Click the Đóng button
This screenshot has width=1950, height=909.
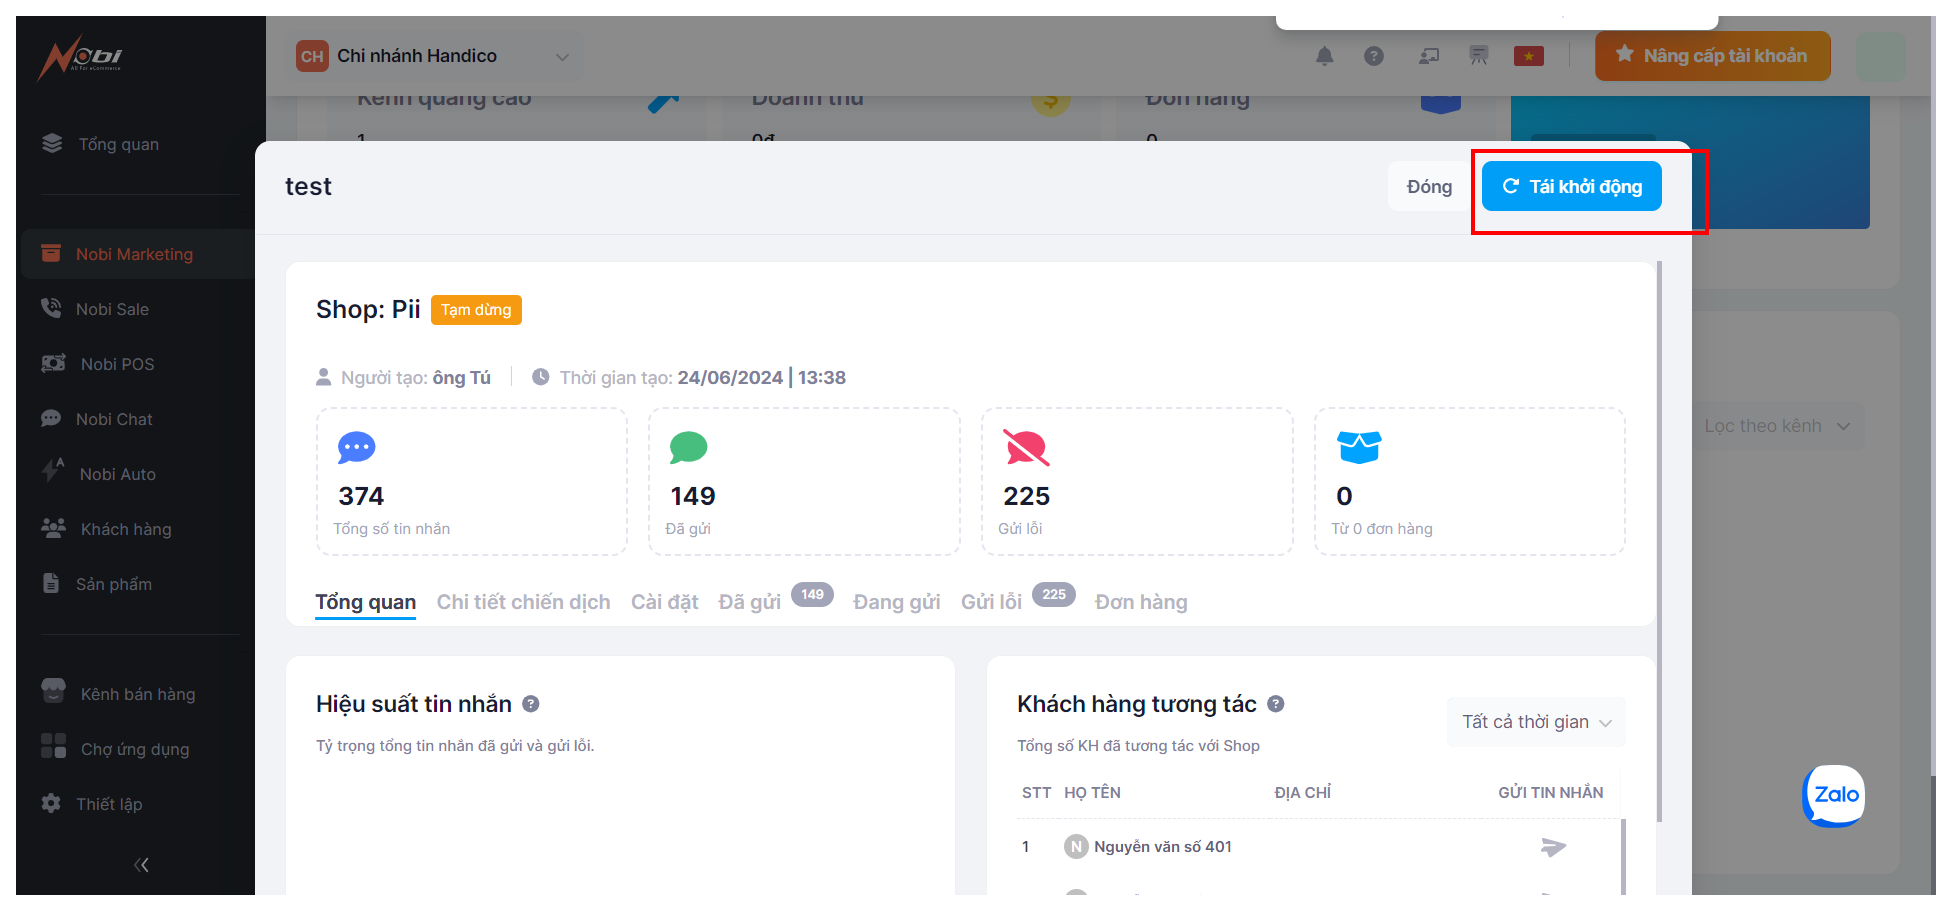tap(1428, 187)
